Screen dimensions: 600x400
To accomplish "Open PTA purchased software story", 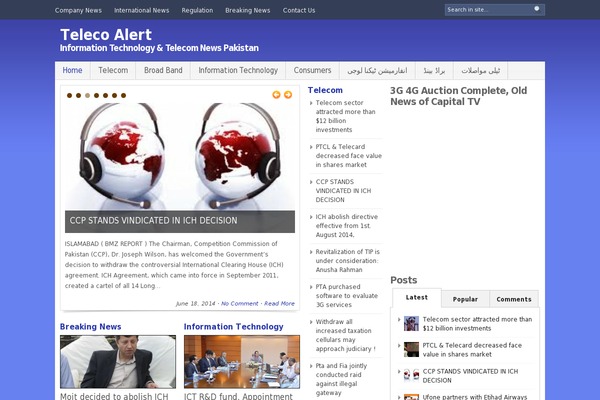I will tap(347, 296).
